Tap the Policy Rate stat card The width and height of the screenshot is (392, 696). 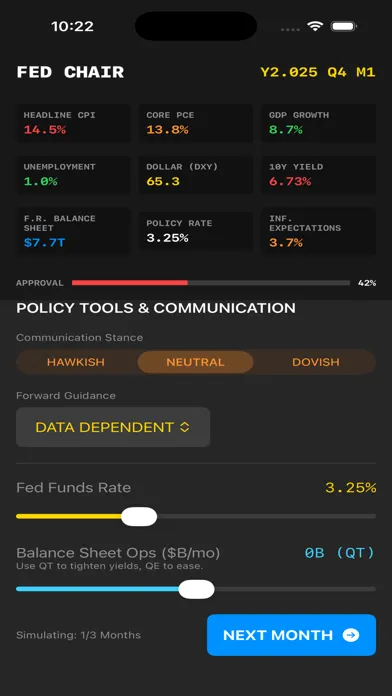point(196,231)
